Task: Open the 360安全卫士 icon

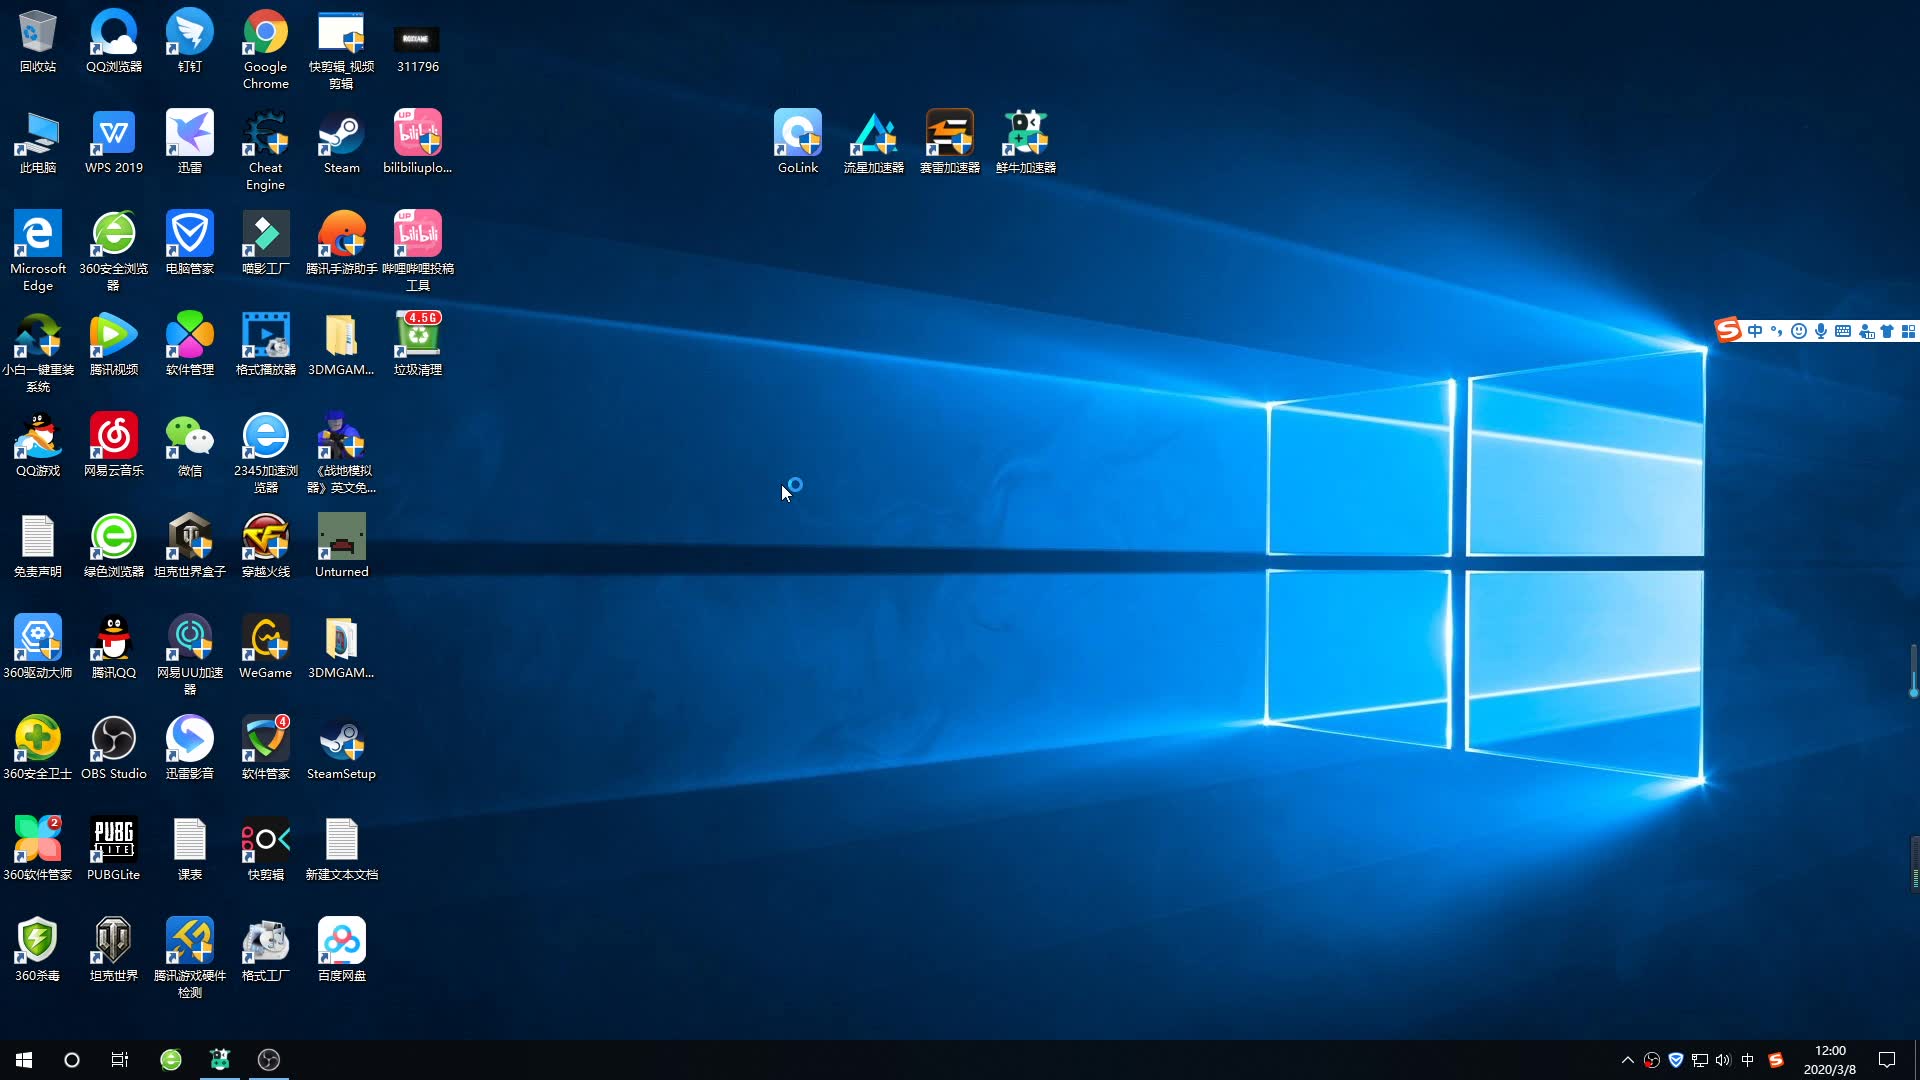Action: (38, 749)
